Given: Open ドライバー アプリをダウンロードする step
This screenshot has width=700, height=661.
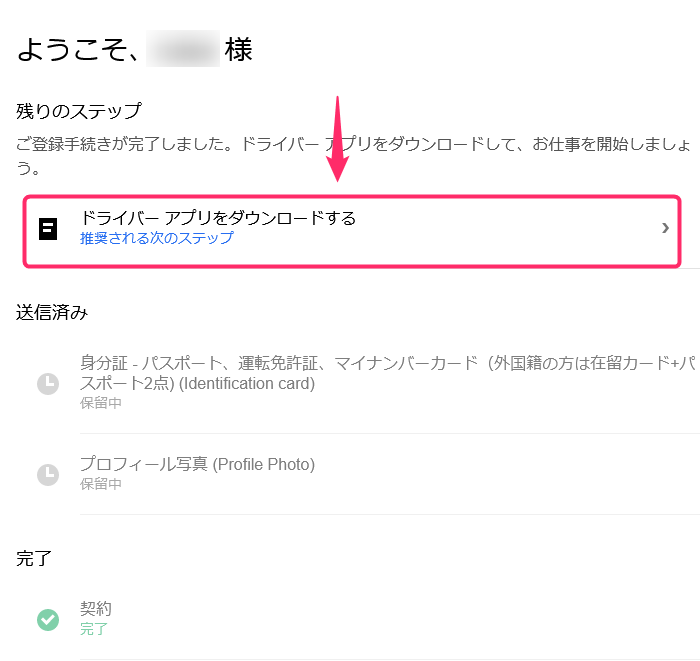Looking at the screenshot, I should click(x=352, y=231).
